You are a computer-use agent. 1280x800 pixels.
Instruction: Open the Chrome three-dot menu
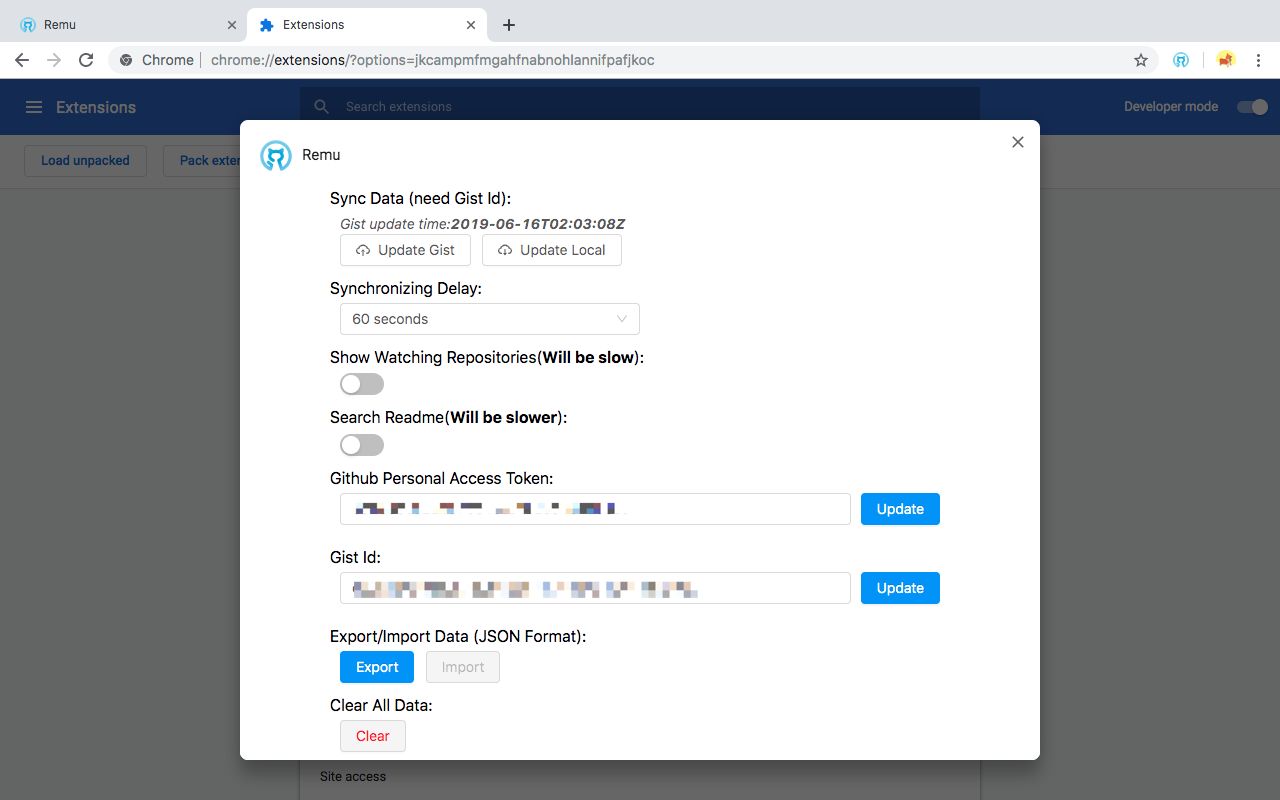click(x=1258, y=60)
